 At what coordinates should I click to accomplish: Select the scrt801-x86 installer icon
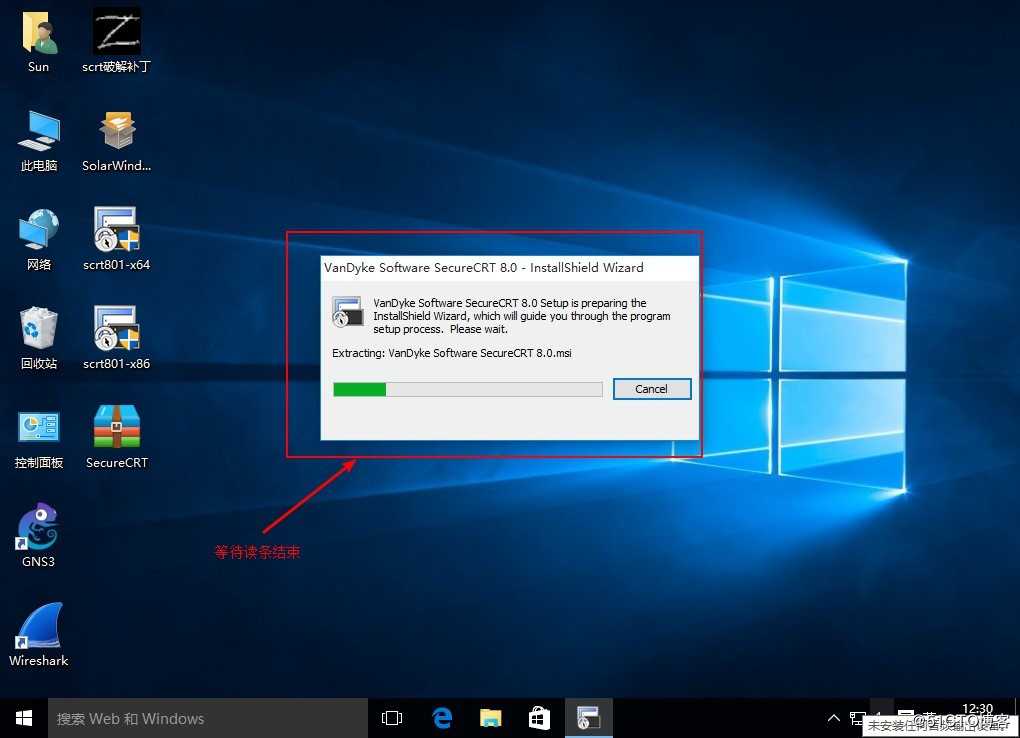pyautogui.click(x=116, y=337)
